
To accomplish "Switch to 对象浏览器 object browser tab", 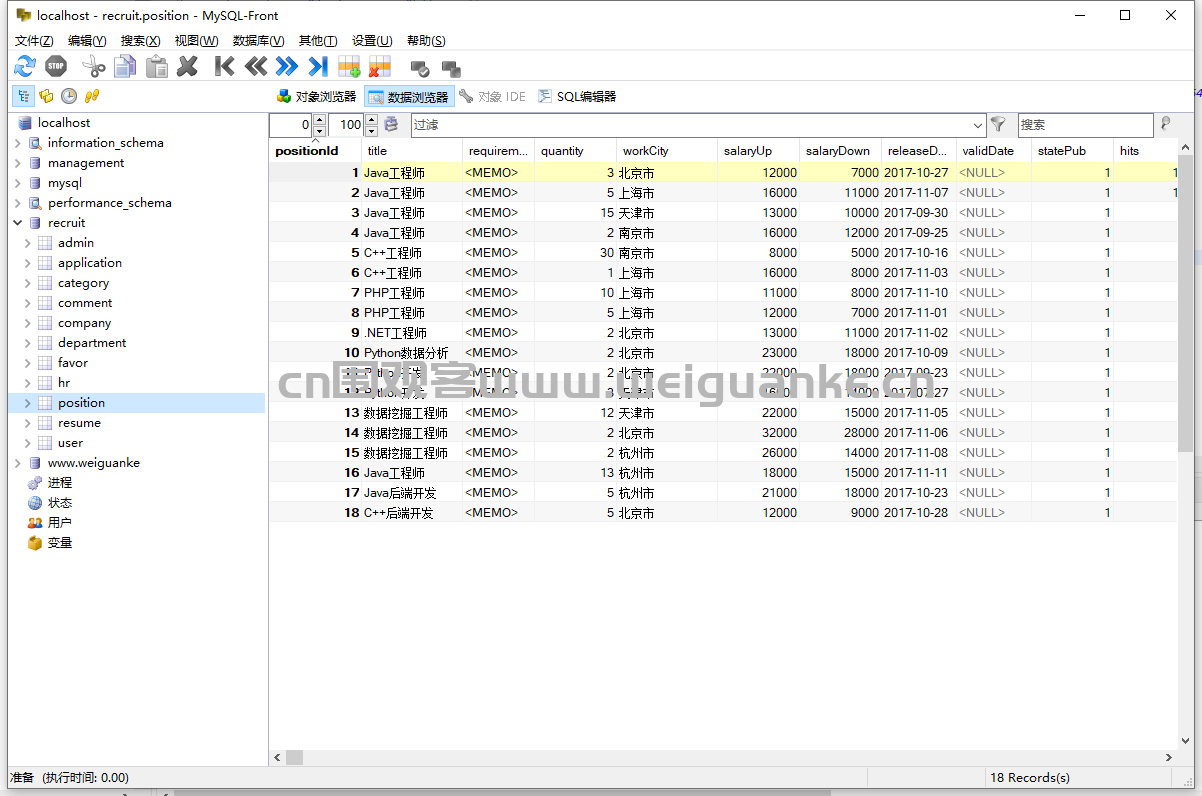I will click(x=316, y=97).
